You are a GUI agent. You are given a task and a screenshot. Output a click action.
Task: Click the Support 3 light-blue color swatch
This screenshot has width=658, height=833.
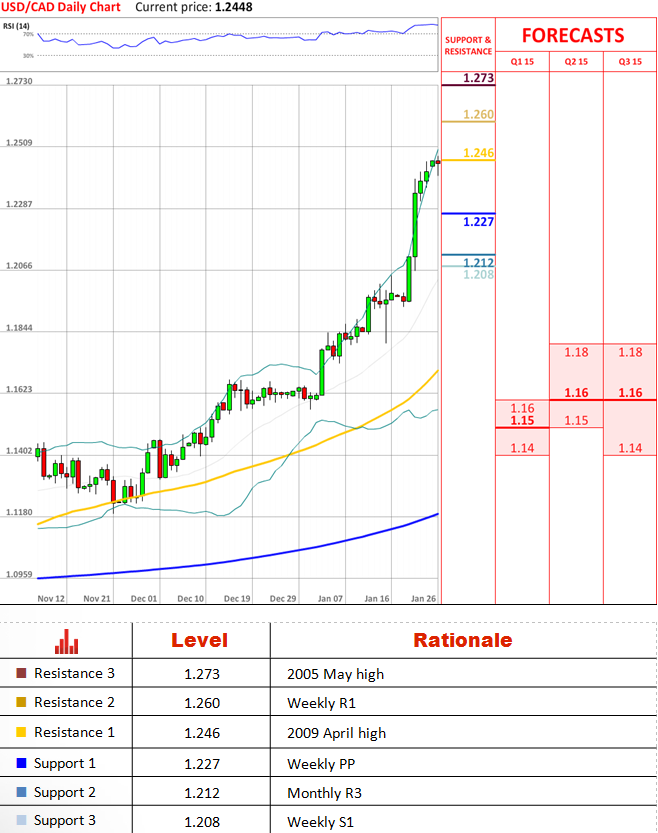coord(21,820)
